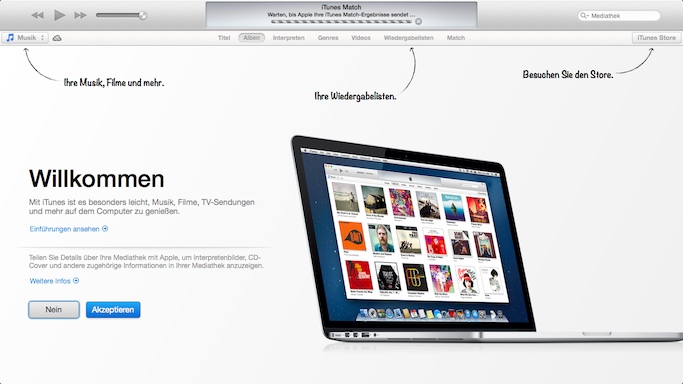Expand the Musik library dropdown
The width and height of the screenshot is (683, 384).
(25, 38)
